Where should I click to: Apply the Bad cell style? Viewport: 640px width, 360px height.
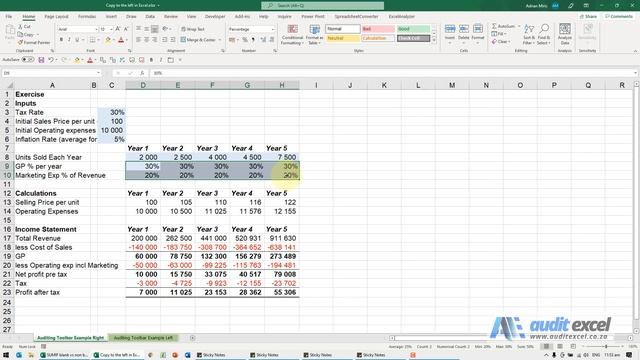pos(378,29)
